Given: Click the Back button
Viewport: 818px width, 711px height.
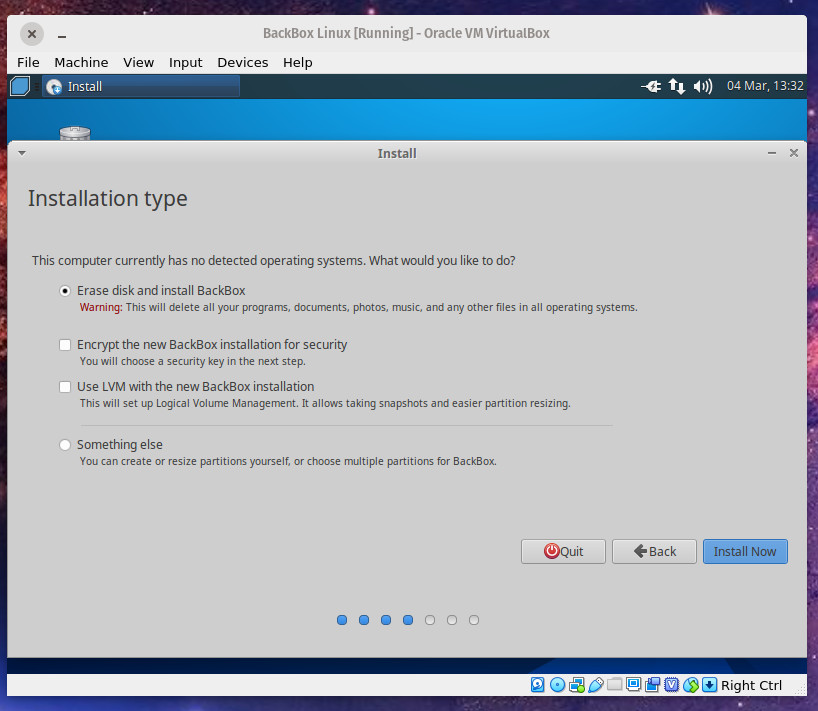Looking at the screenshot, I should point(654,552).
